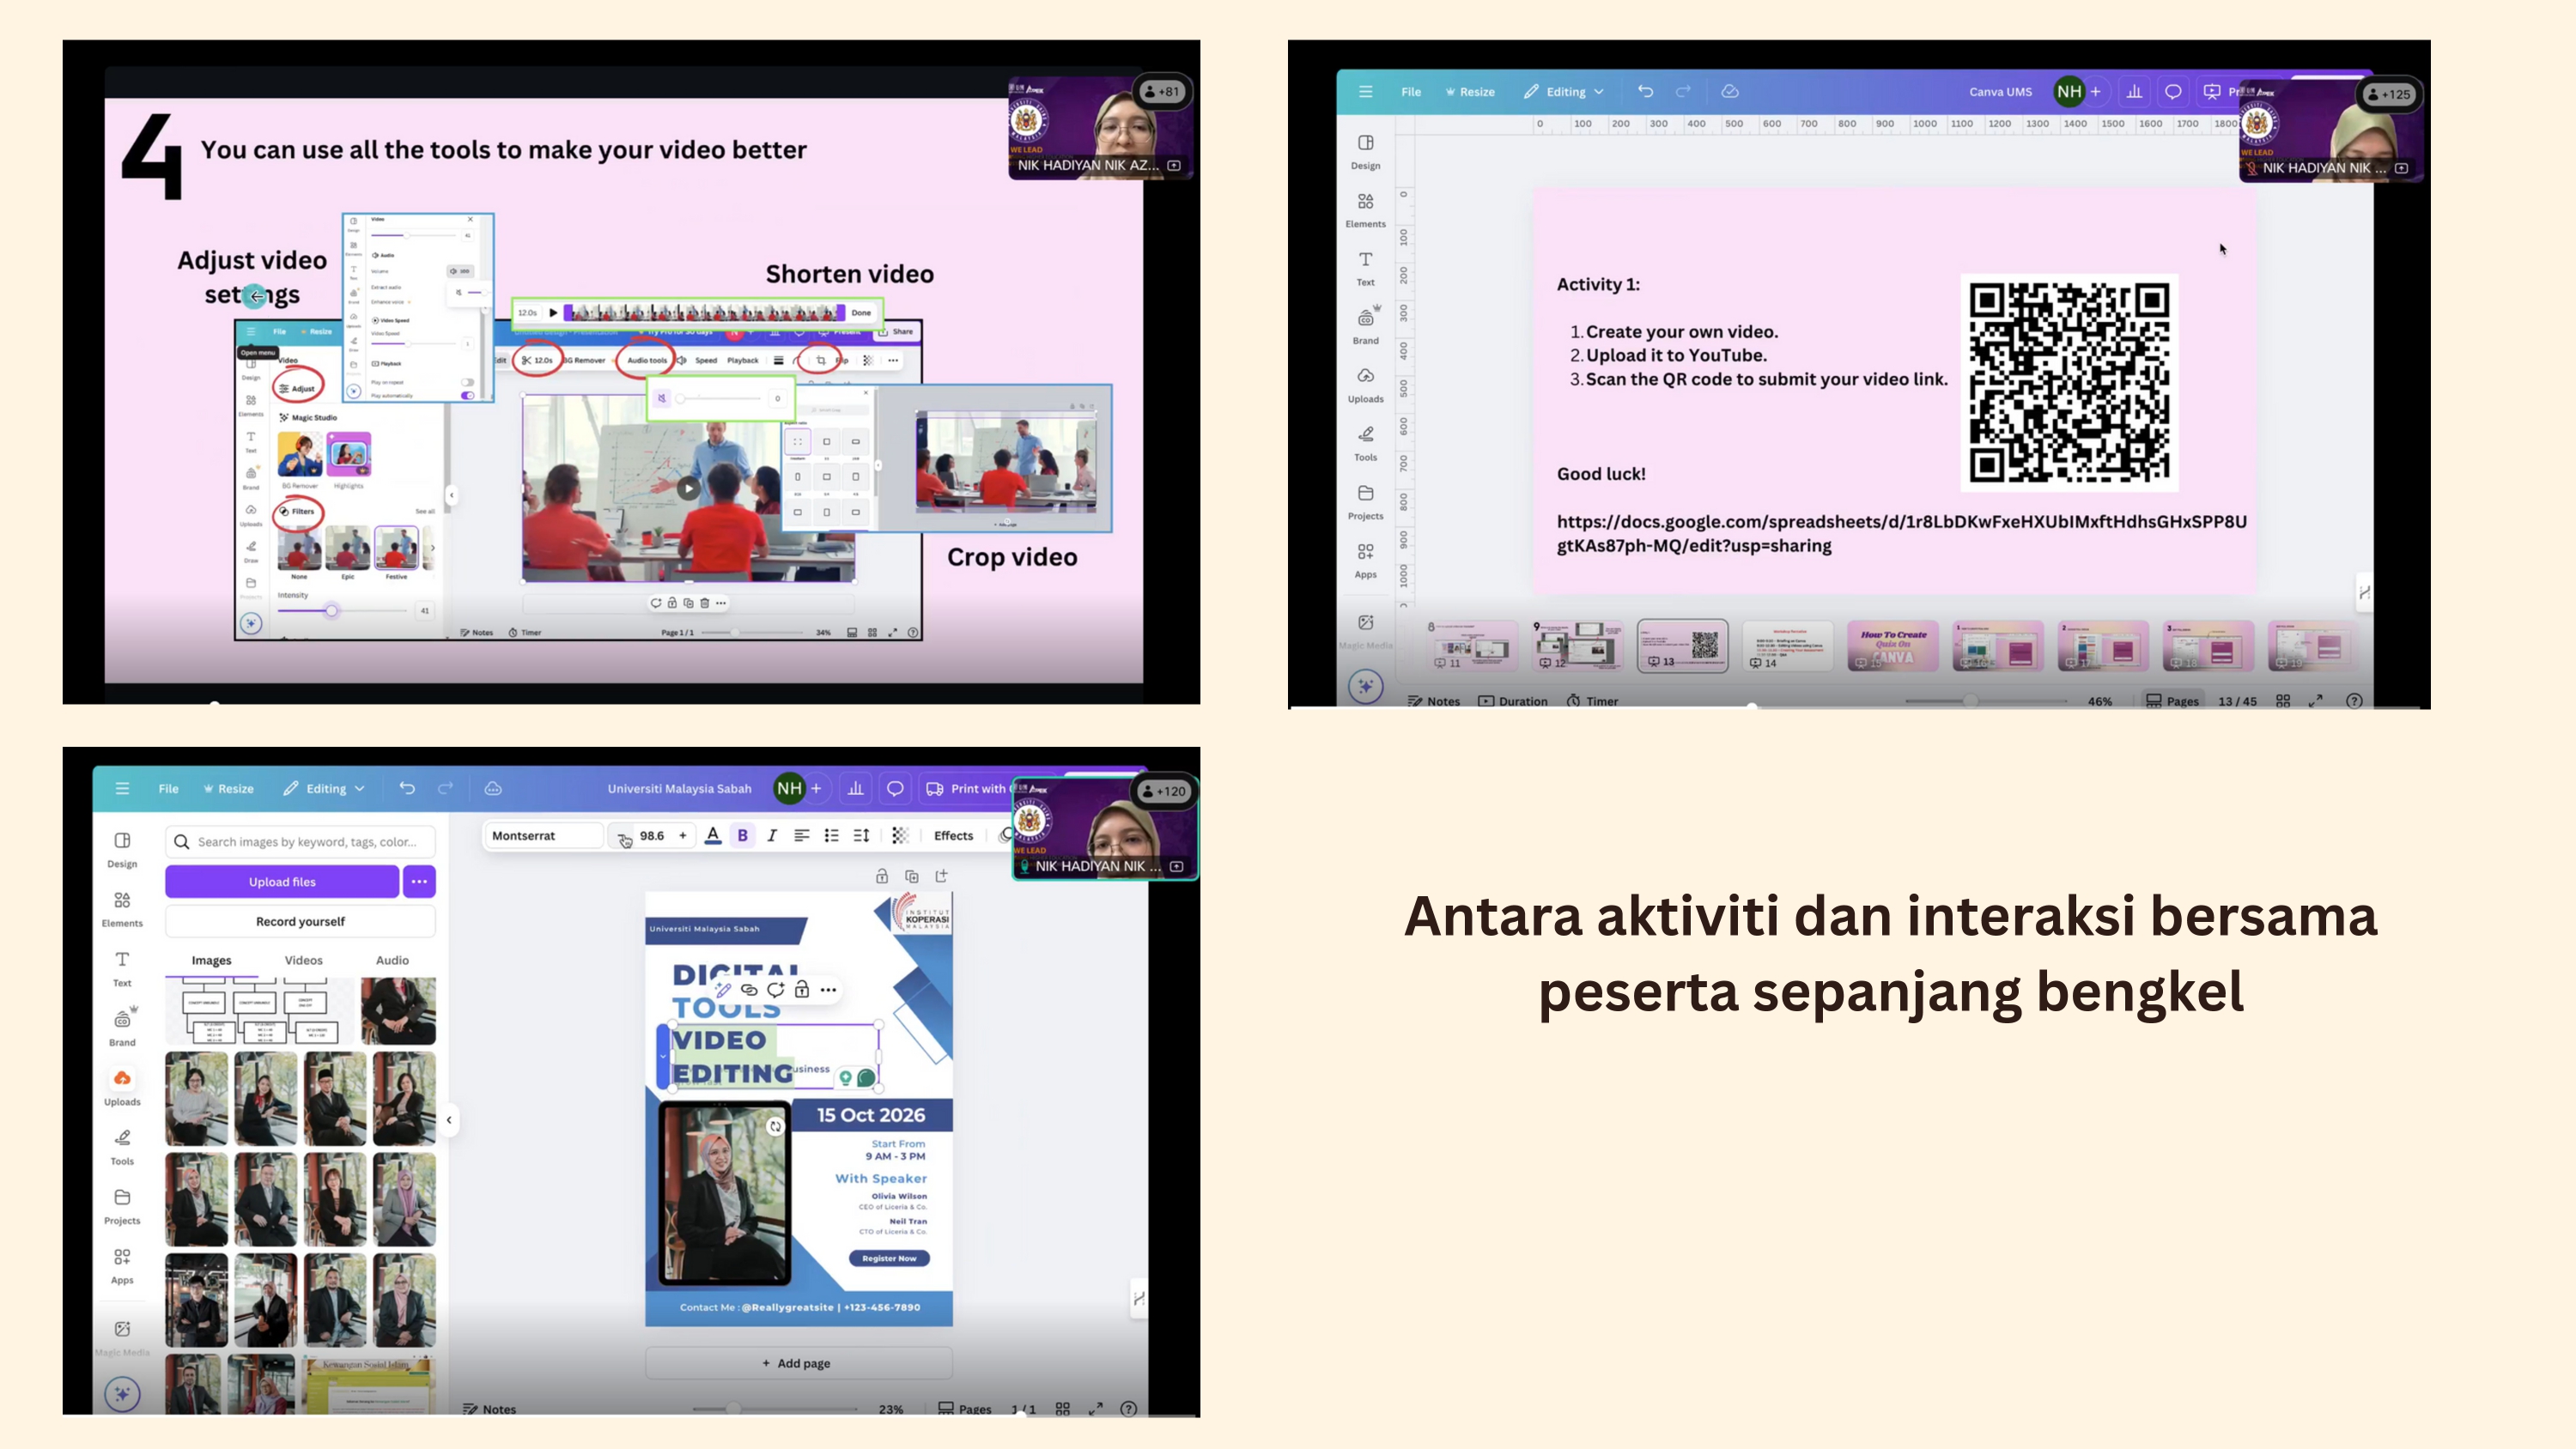The height and width of the screenshot is (1449, 2576).
Task: Click the QR code on Activity 1 slide
Action: tap(2068, 382)
